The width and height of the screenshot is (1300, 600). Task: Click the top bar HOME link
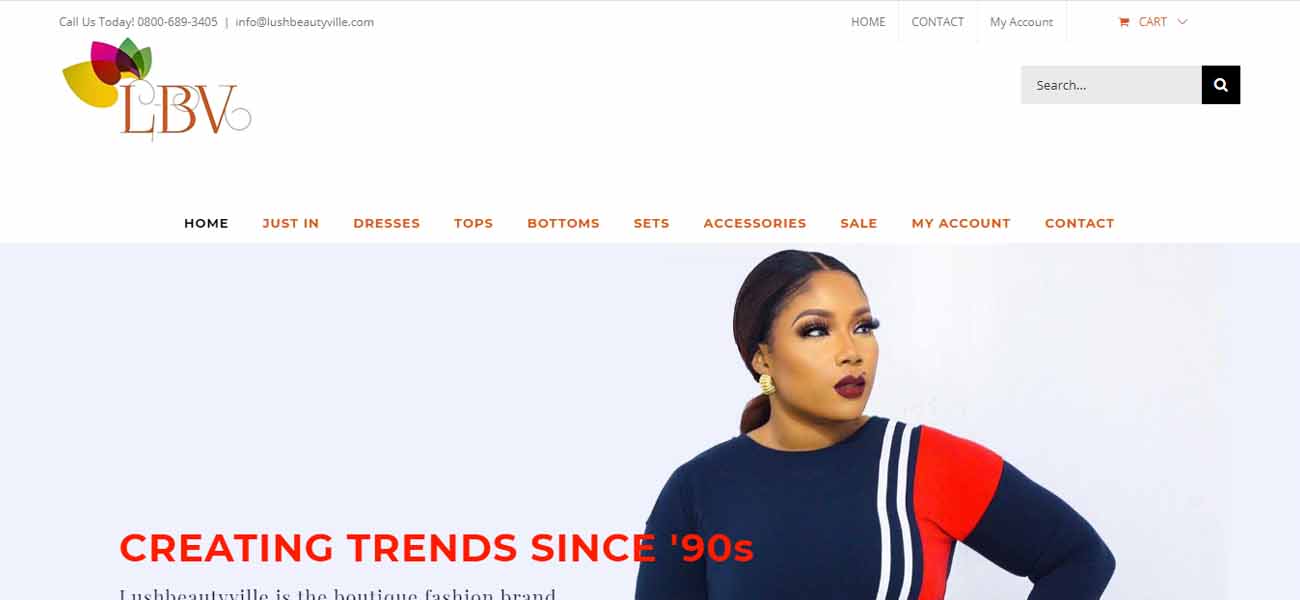[x=868, y=22]
